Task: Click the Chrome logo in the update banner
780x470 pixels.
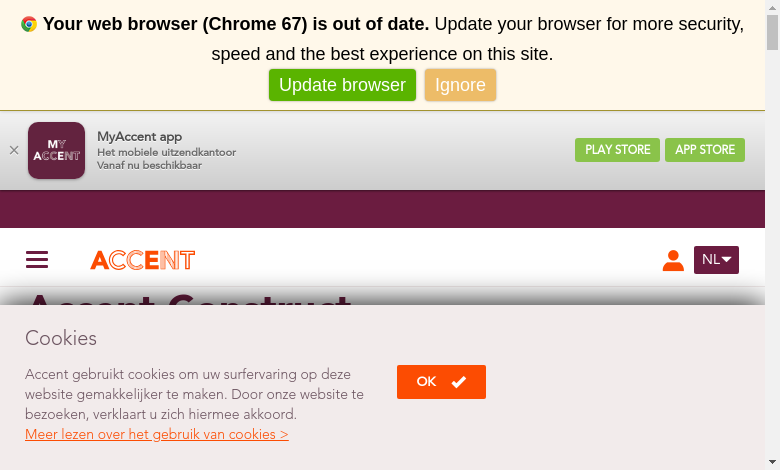Action: [29, 24]
